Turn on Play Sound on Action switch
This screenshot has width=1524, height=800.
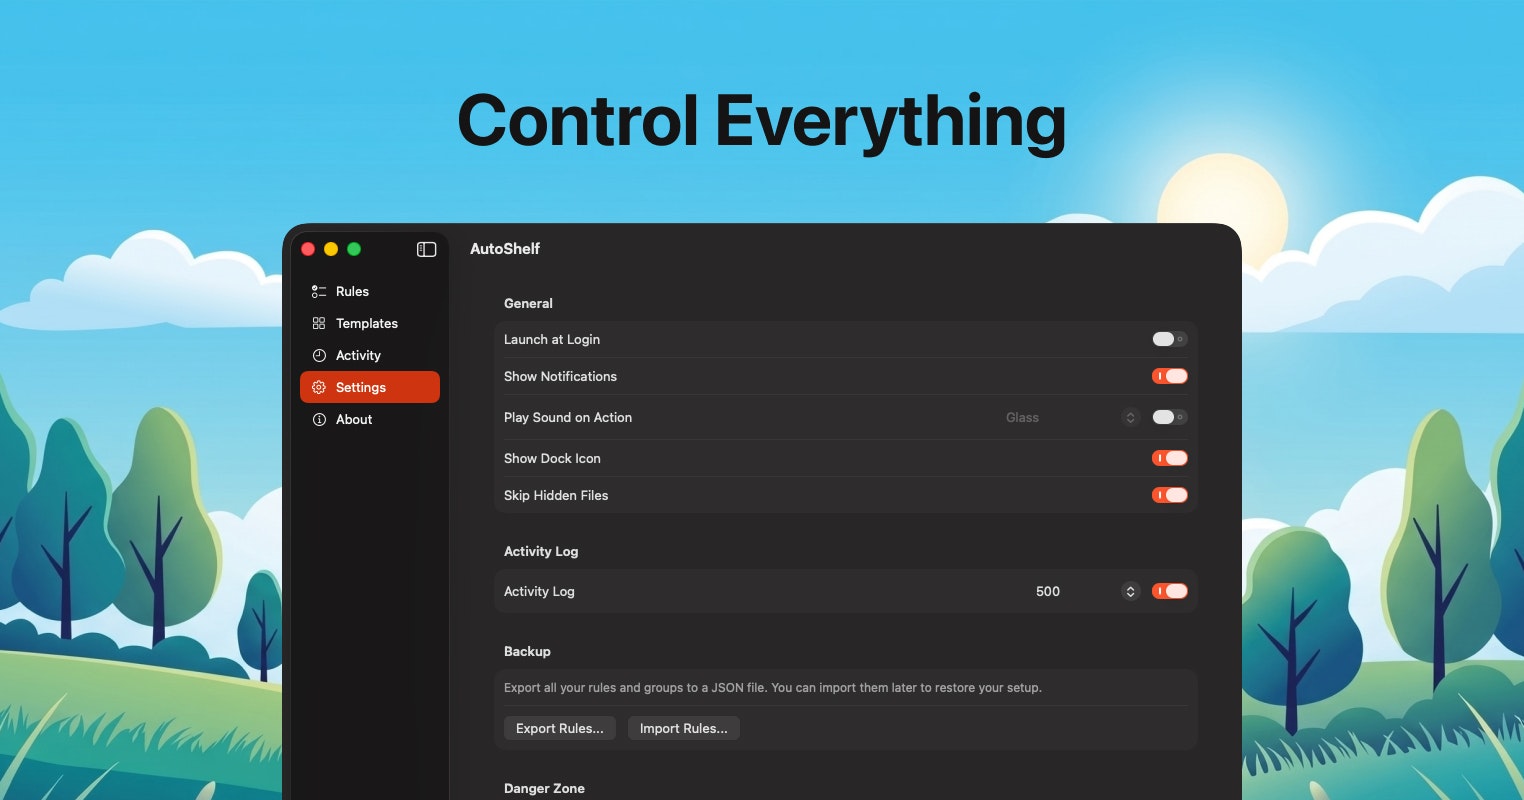tap(1169, 417)
